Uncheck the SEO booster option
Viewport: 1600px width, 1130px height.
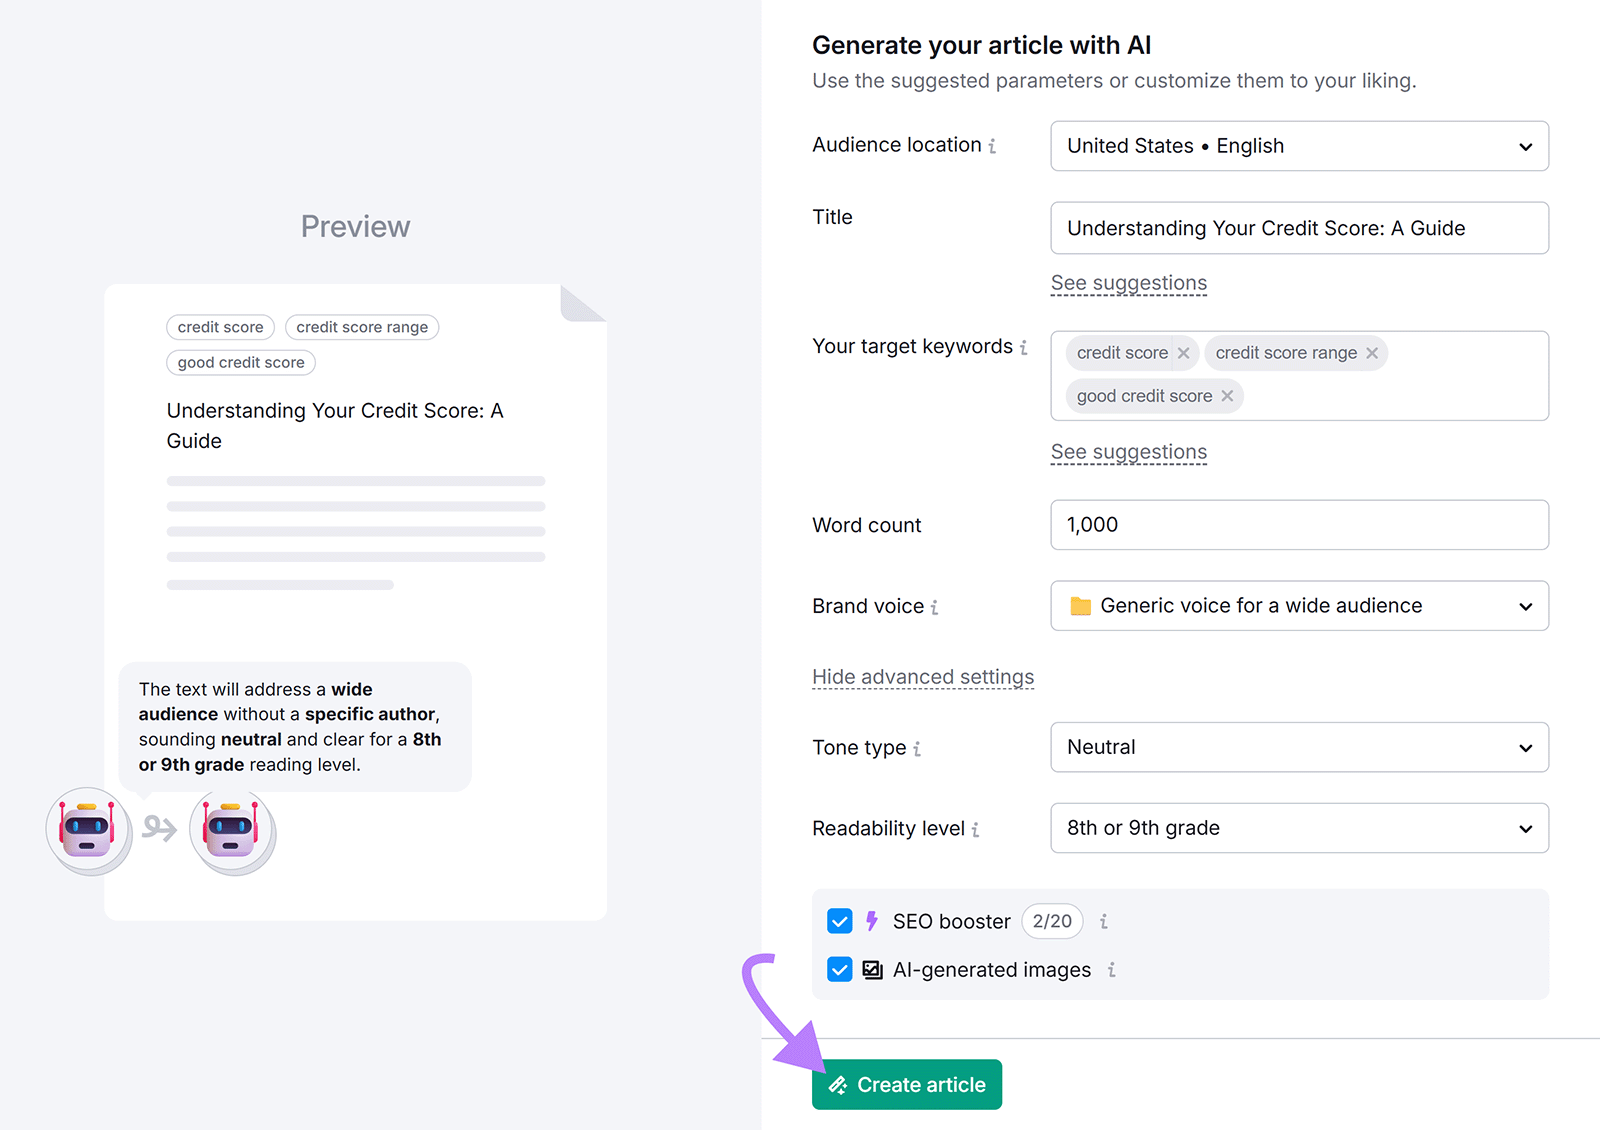pyautogui.click(x=840, y=921)
